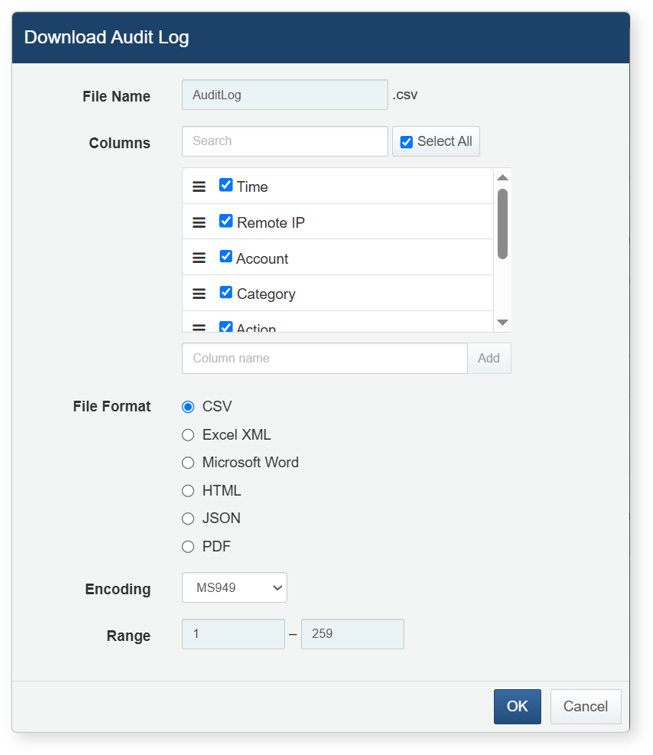Uncheck the Remote IP column checkbox

pos(226,222)
